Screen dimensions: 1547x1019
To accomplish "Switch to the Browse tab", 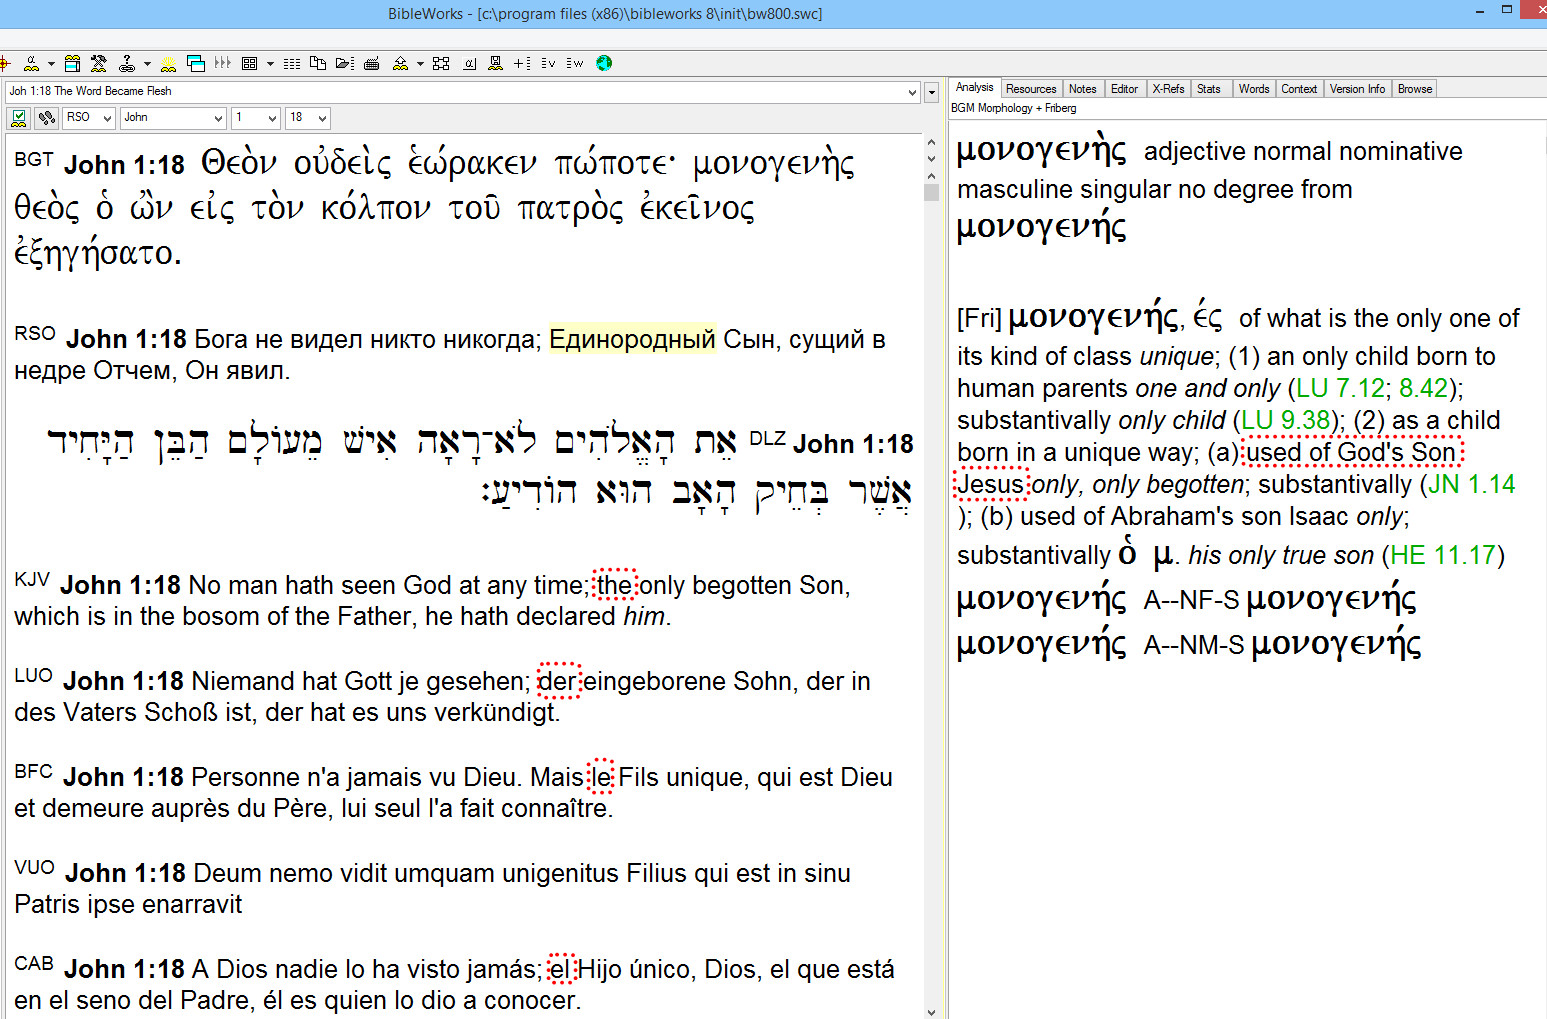I will click(1415, 89).
